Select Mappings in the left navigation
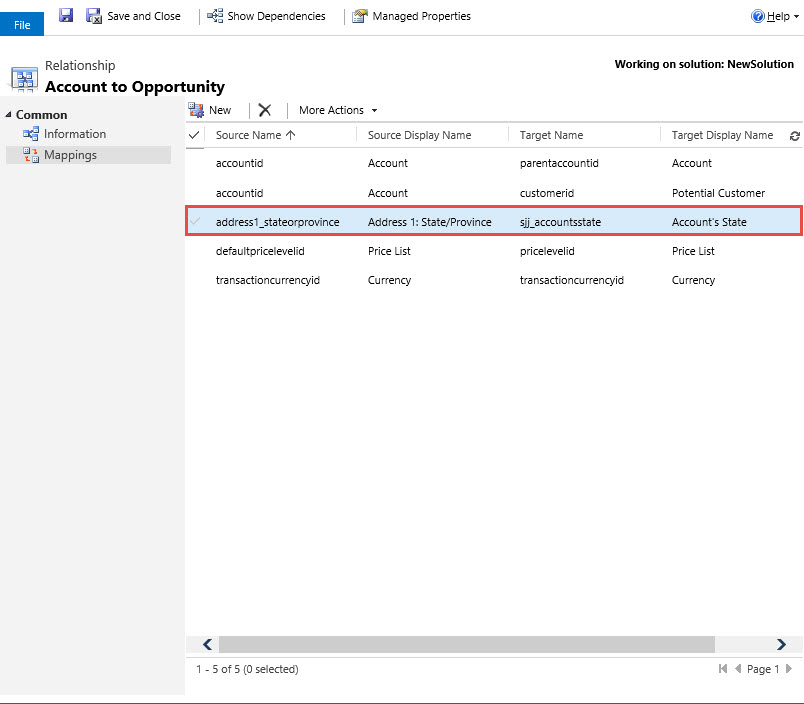804x704 pixels. coord(70,155)
